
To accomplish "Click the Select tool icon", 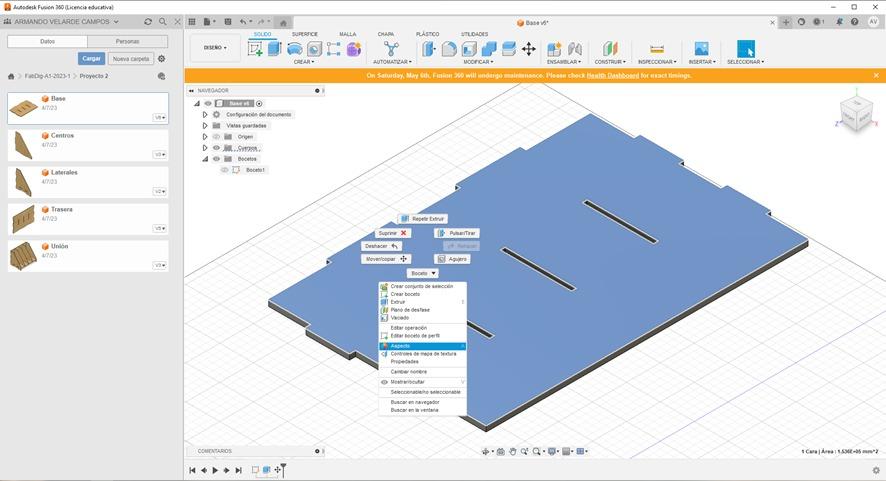I will coord(745,49).
